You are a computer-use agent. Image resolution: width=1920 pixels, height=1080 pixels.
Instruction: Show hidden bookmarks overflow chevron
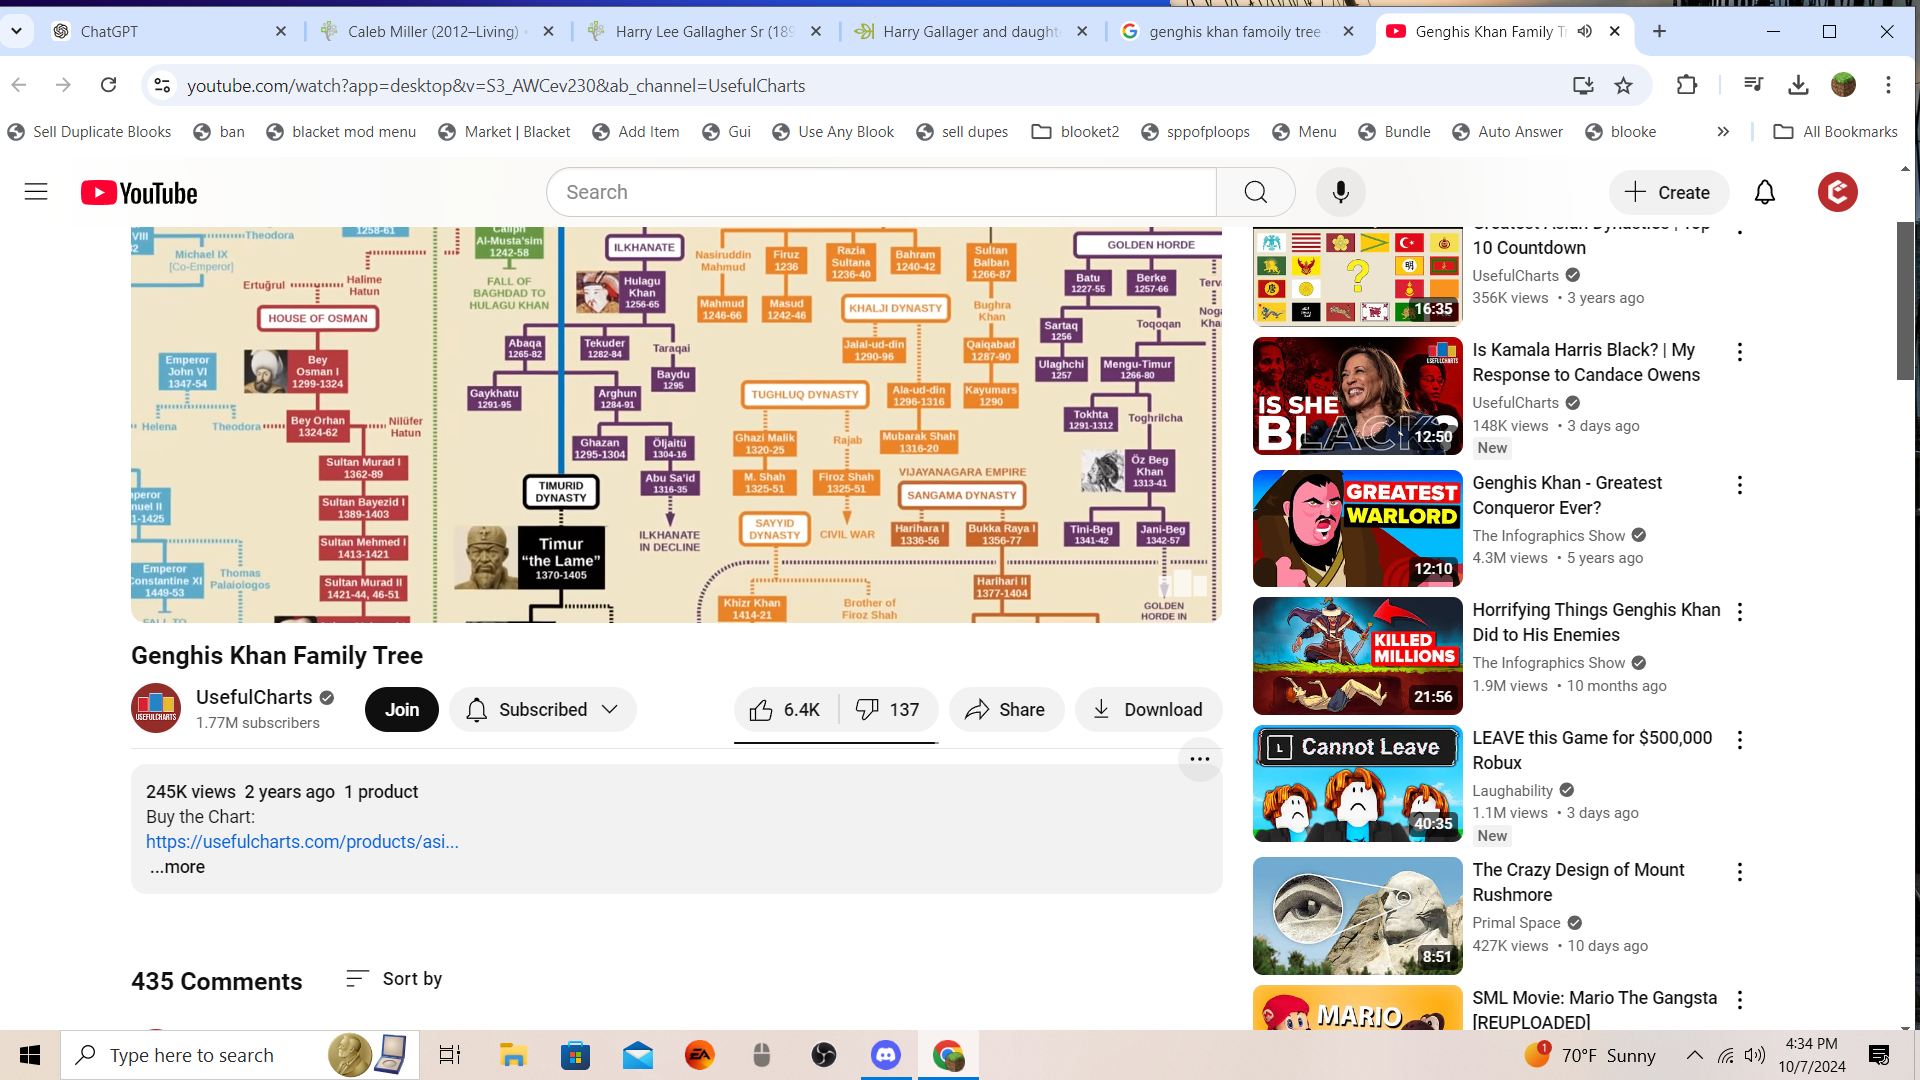pyautogui.click(x=1723, y=132)
